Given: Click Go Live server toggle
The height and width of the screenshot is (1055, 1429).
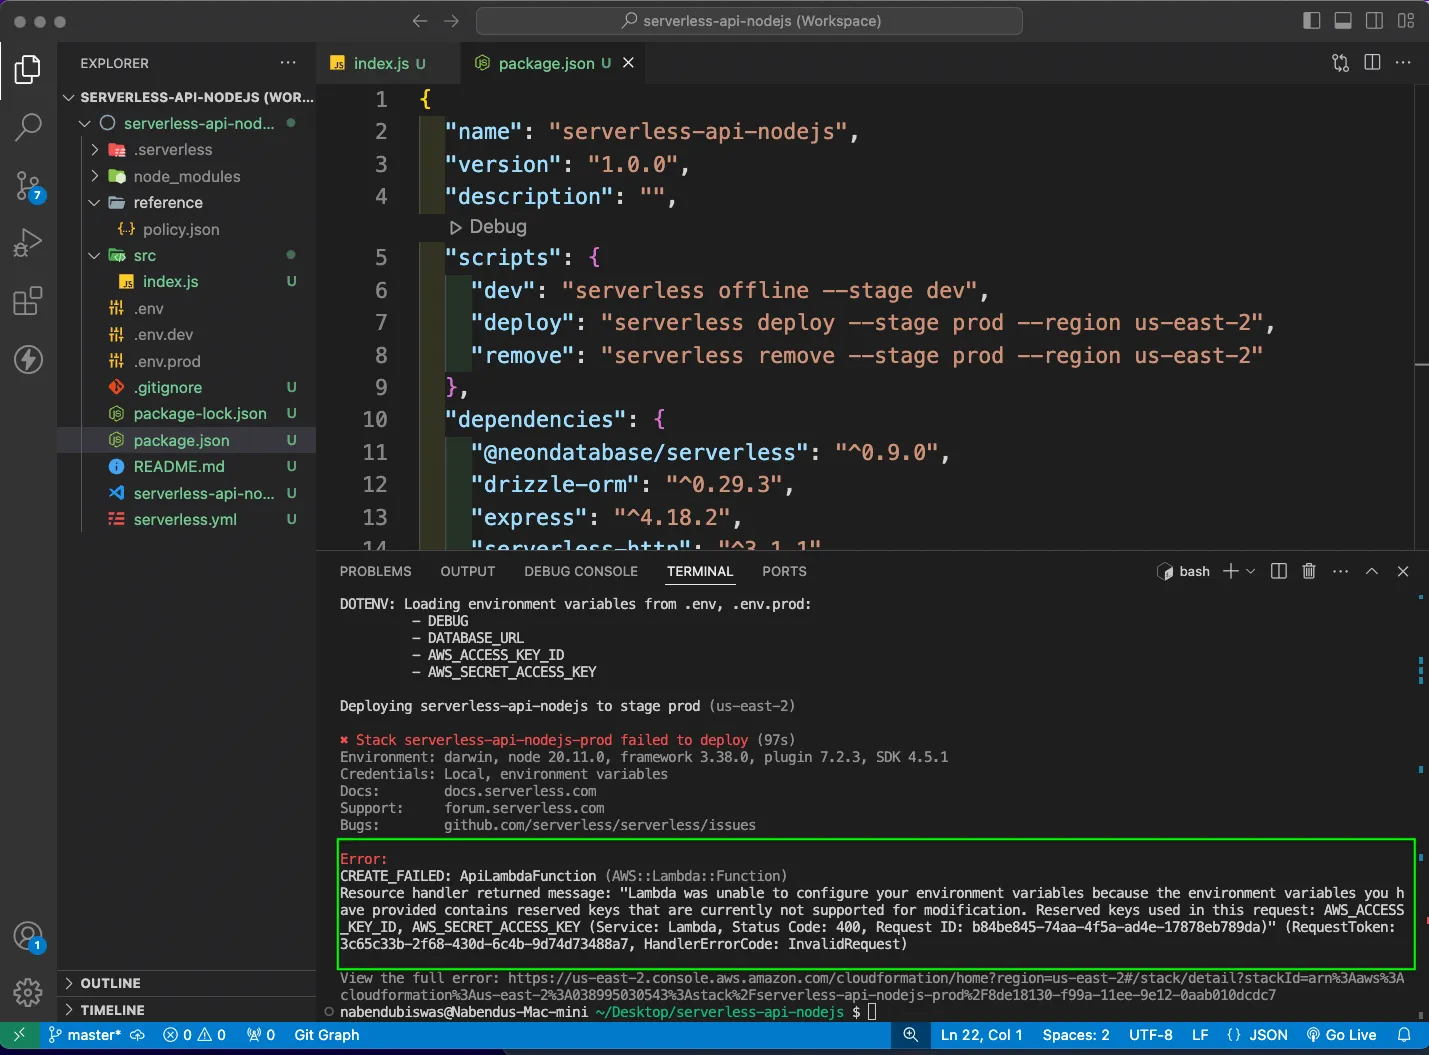Looking at the screenshot, I should (1341, 1035).
